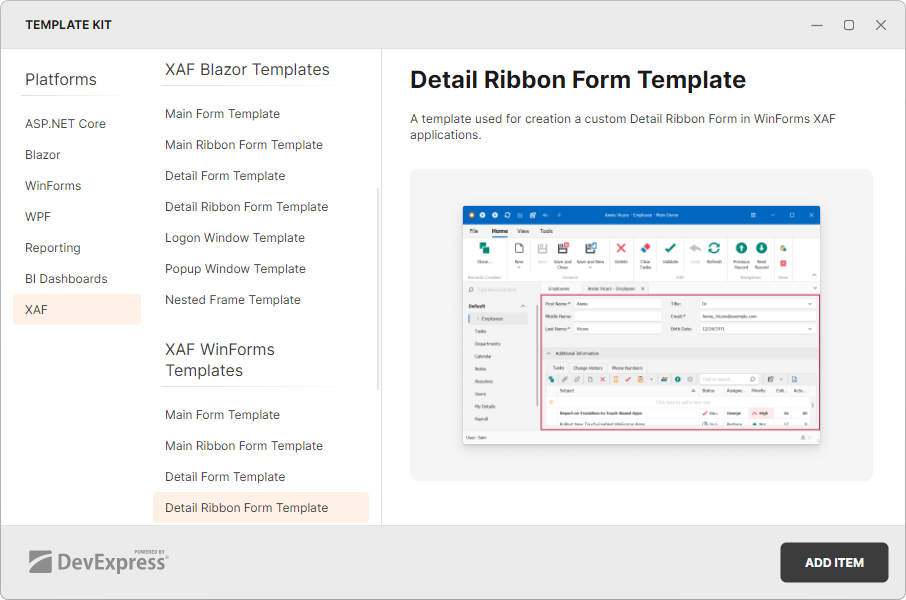Select Main Form Template under XAF WinForms Templates
This screenshot has height=600, width=906.
click(x=222, y=414)
